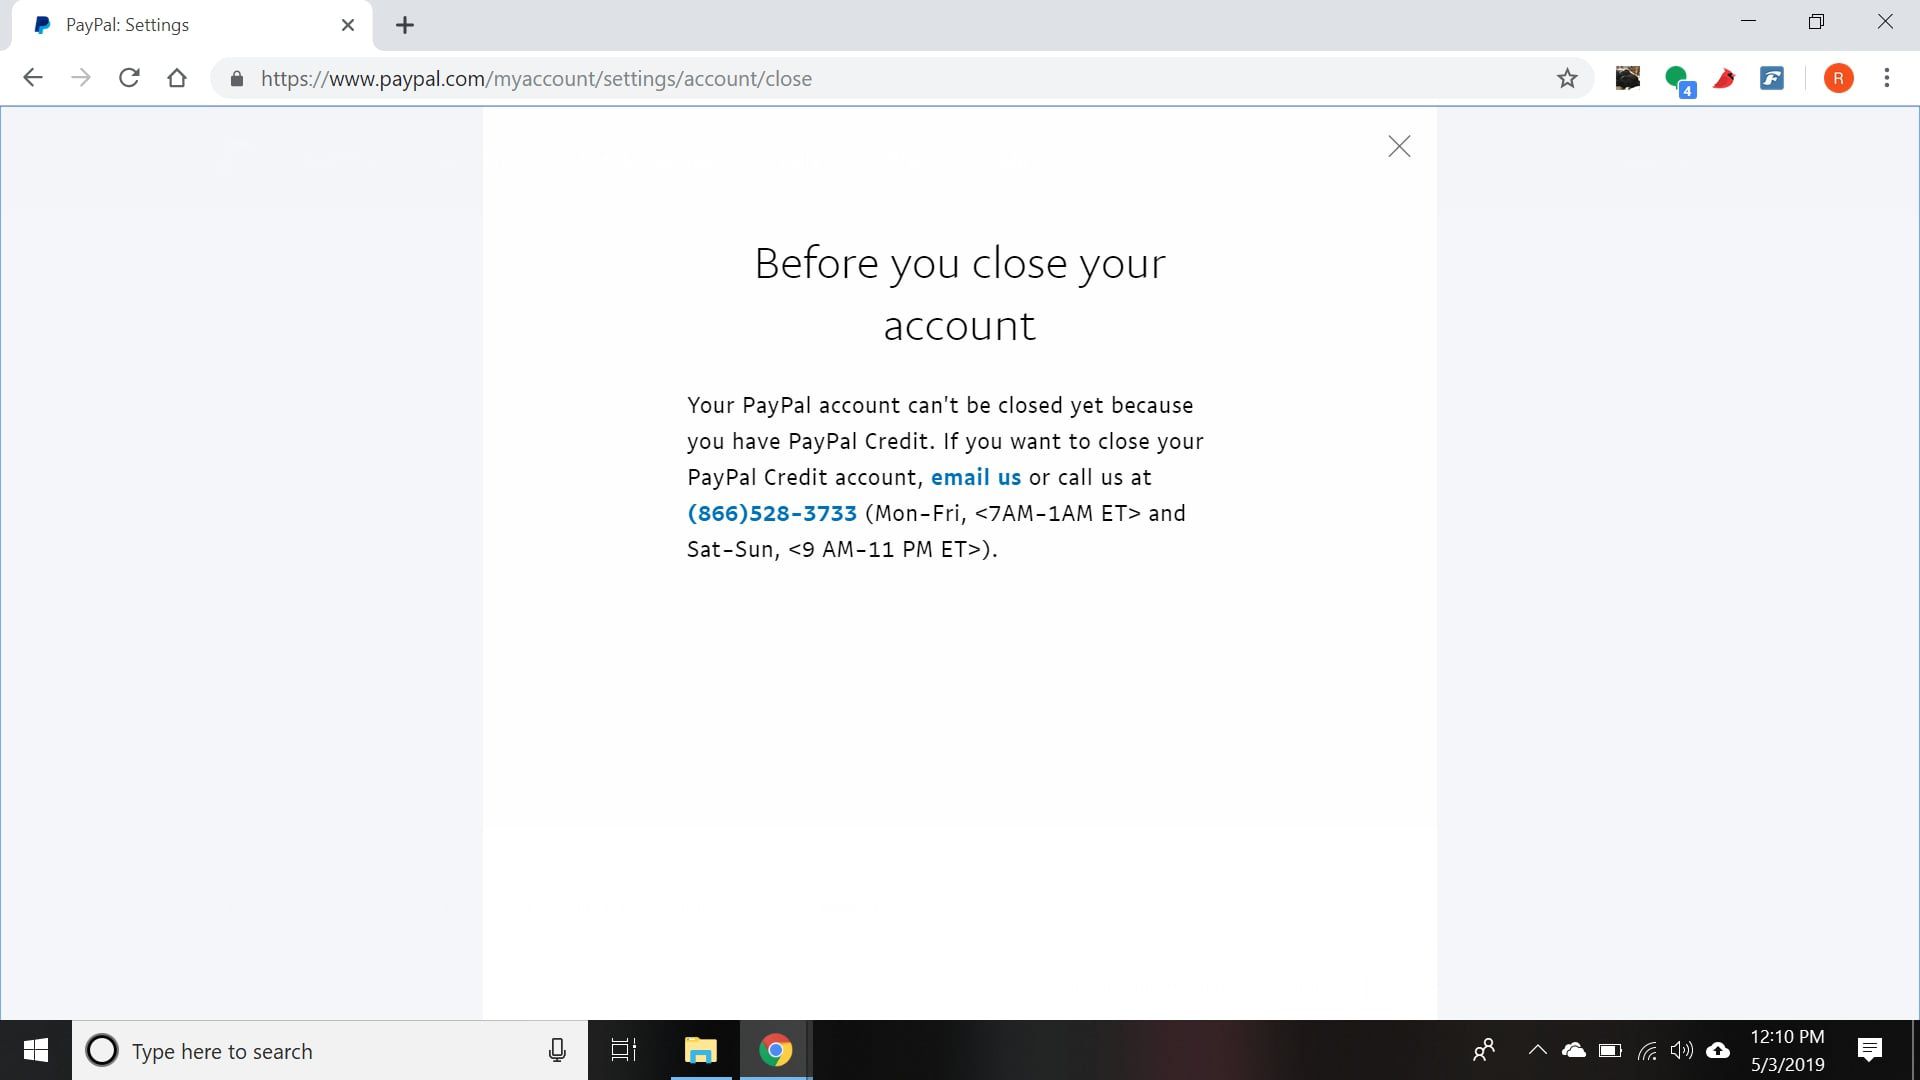
Task: Open the dark image extension icon
Action: point(1628,78)
